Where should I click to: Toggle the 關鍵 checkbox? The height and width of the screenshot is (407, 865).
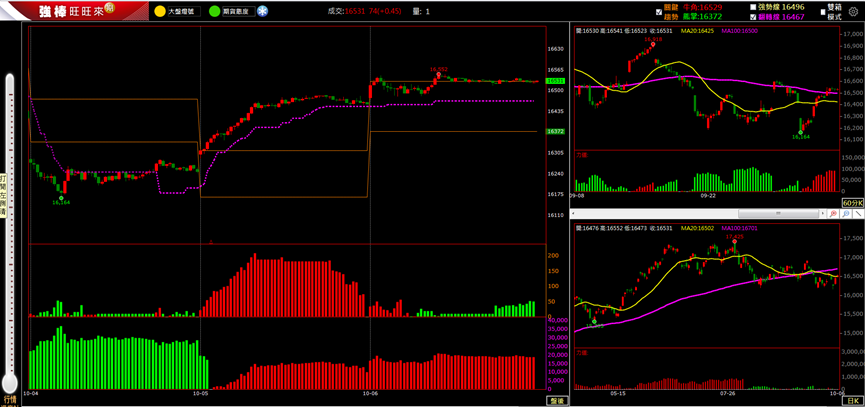coord(658,12)
